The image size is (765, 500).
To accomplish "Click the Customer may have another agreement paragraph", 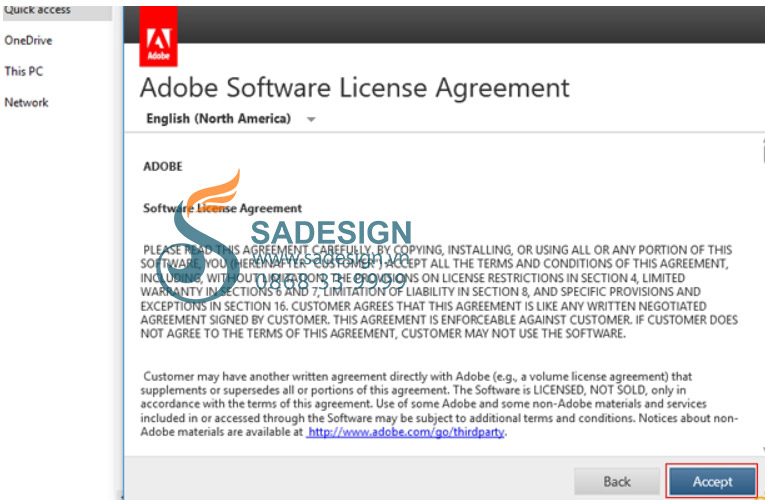I will tap(439, 404).
